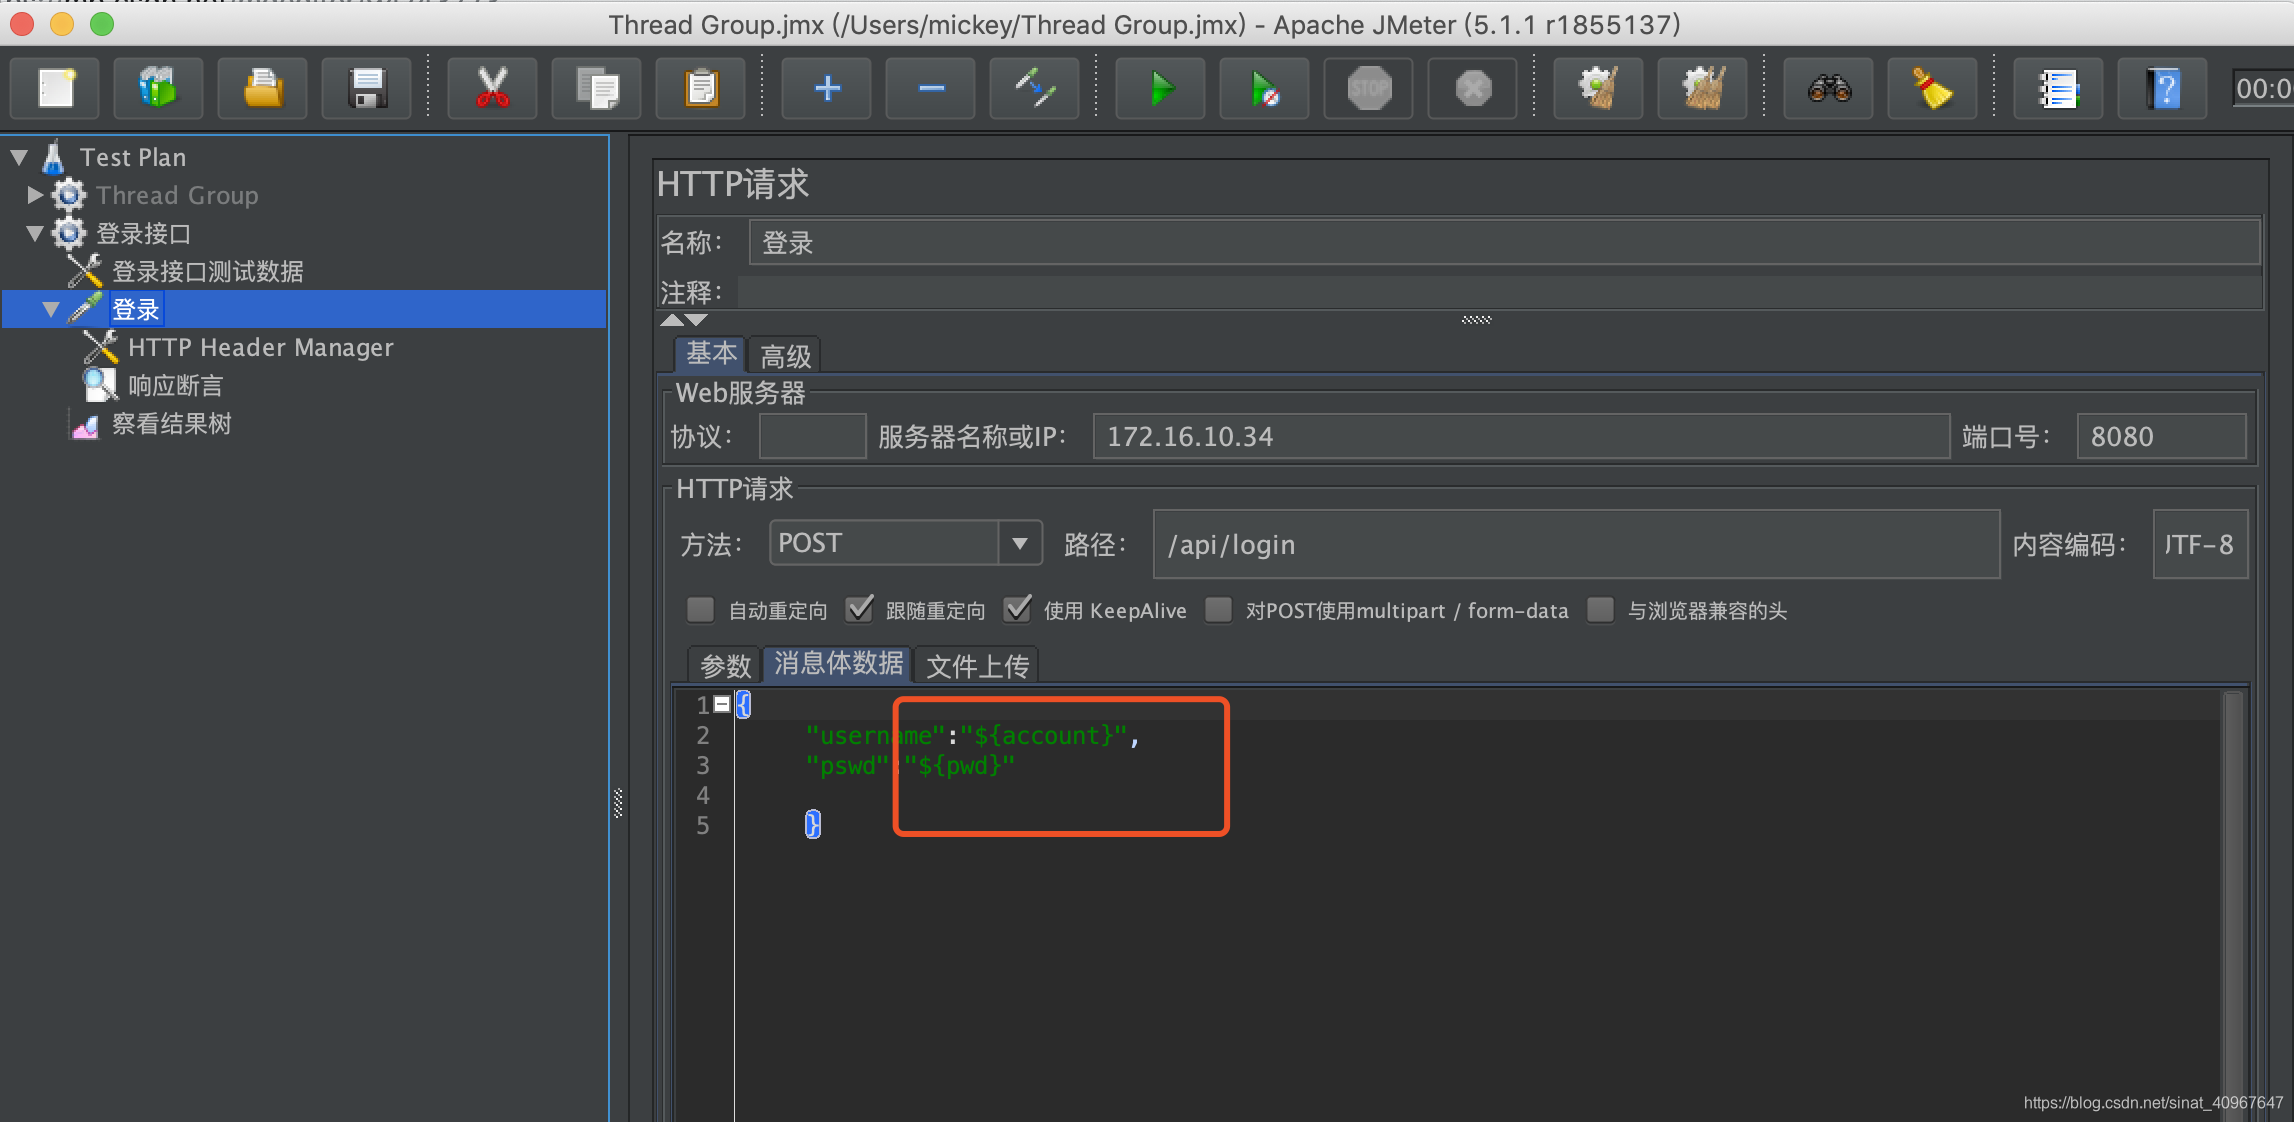Click the 注释 comment field
The width and height of the screenshot is (2294, 1122).
[x=1500, y=292]
